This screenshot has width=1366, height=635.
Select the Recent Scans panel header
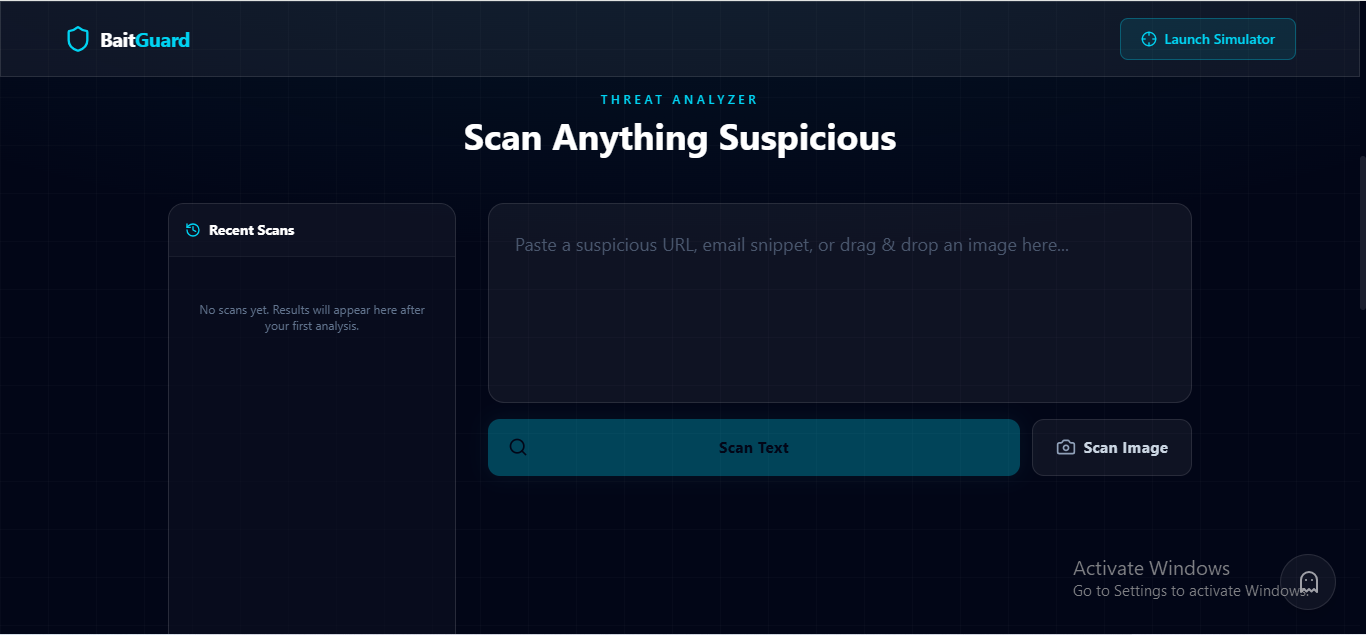pos(312,230)
